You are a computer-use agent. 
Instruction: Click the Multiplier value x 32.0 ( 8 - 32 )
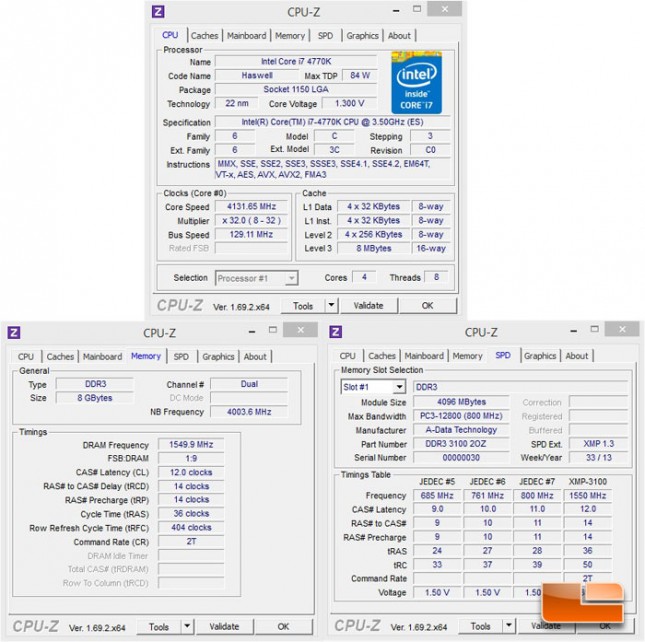click(x=251, y=220)
